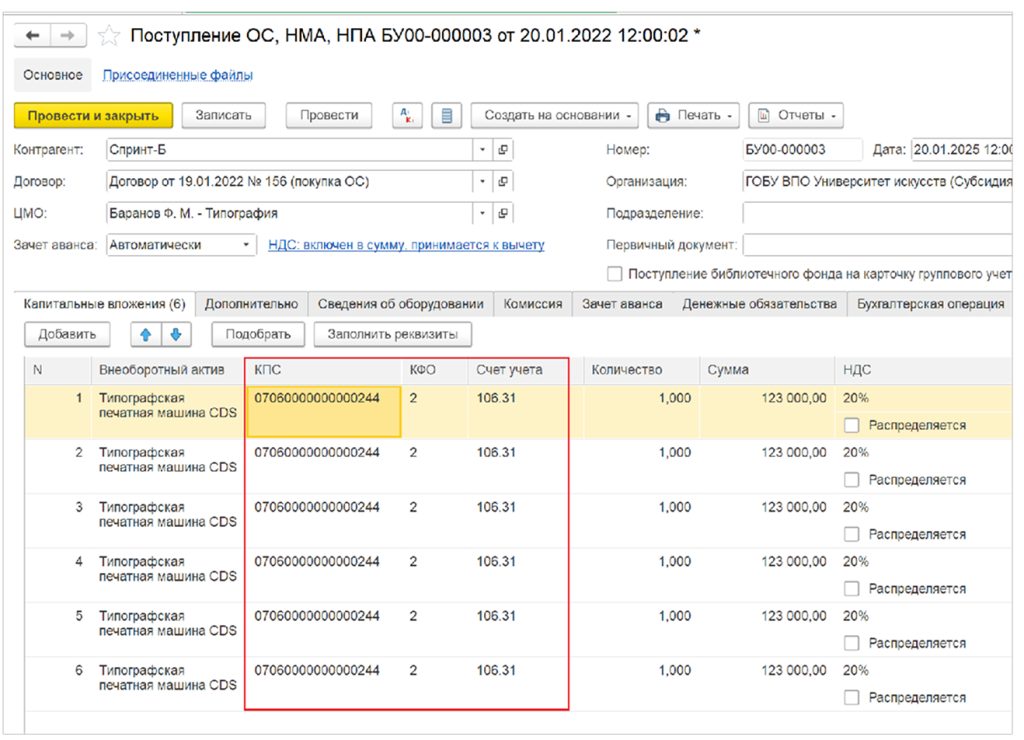Open Контрагент Спринт-Б record icon

503,150
